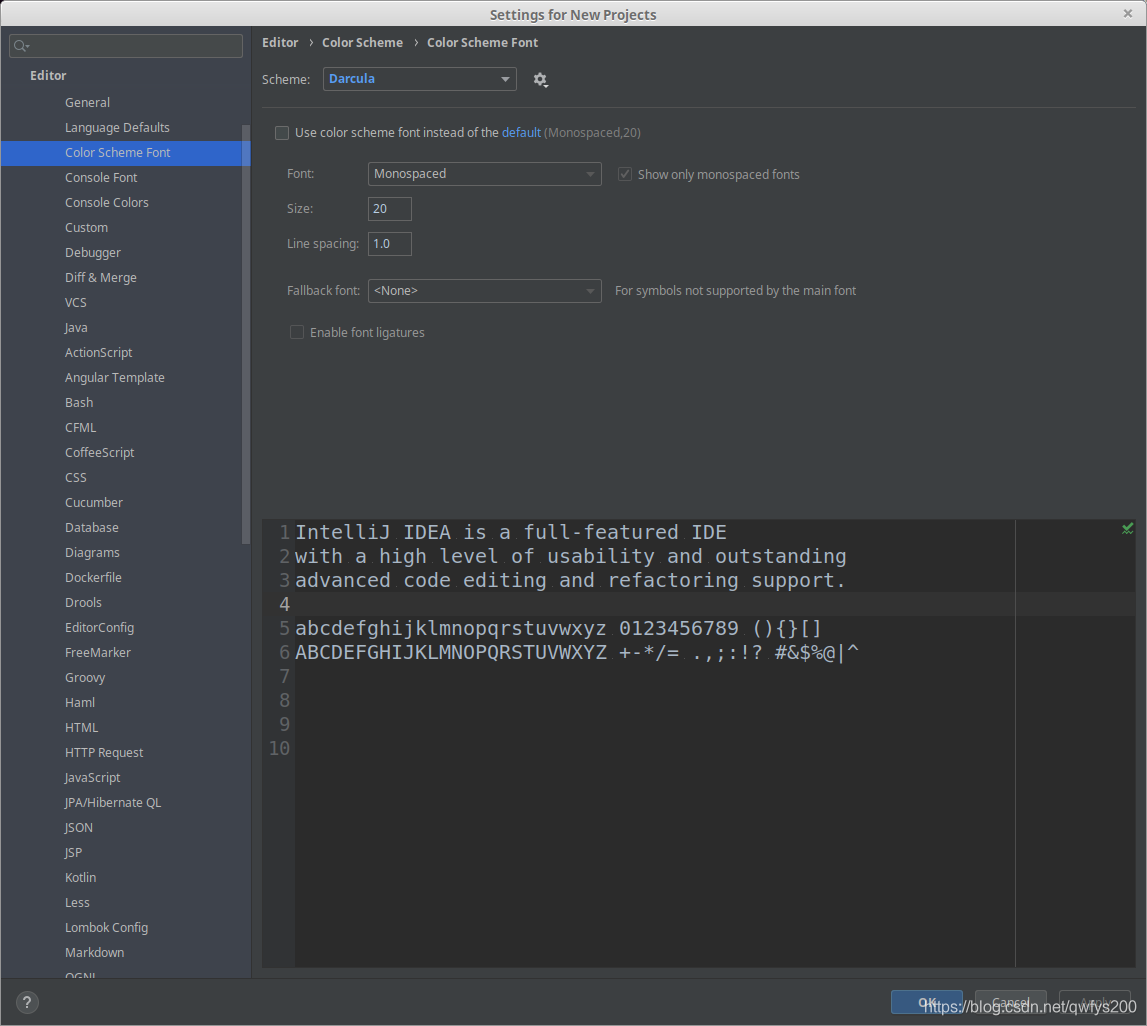Select Drools in the sidebar
This screenshot has width=1147, height=1026.
click(x=83, y=603)
